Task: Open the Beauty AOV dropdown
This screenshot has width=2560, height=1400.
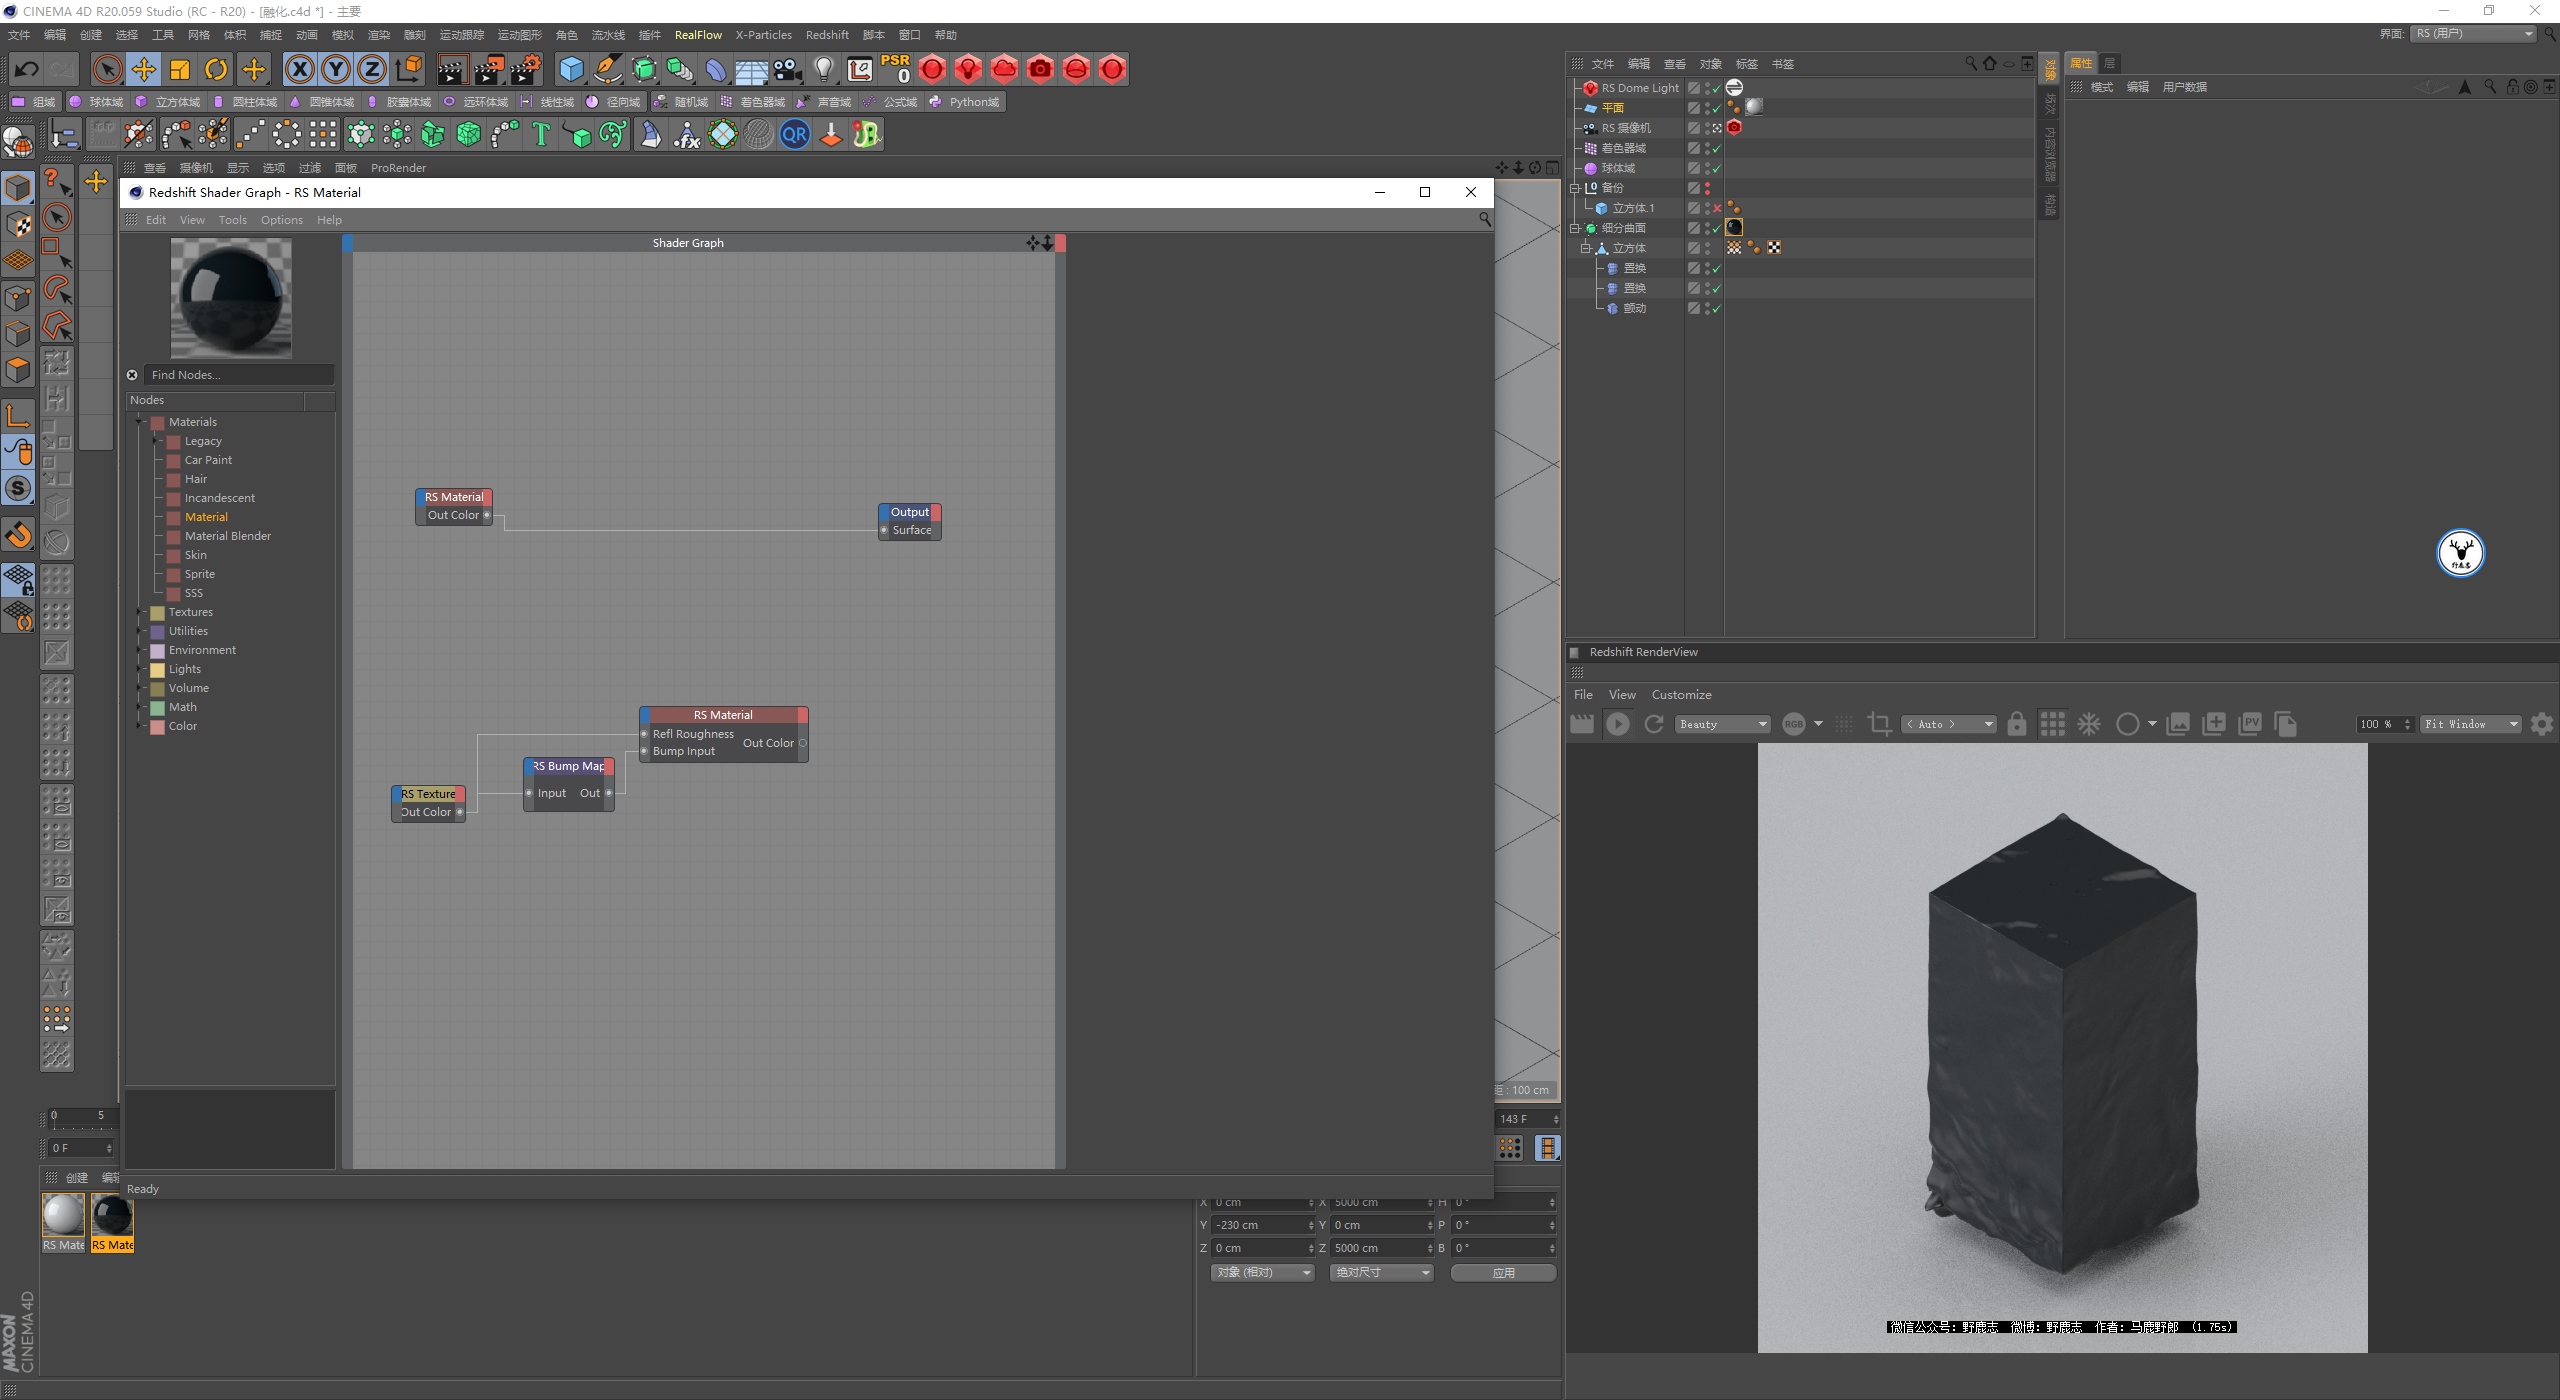Action: click(x=1723, y=724)
